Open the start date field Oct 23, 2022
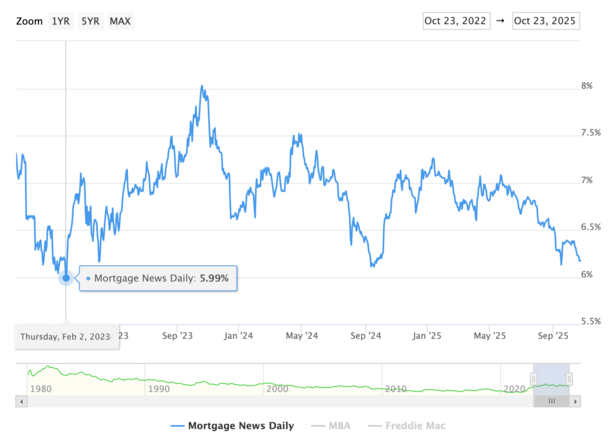 (x=456, y=20)
